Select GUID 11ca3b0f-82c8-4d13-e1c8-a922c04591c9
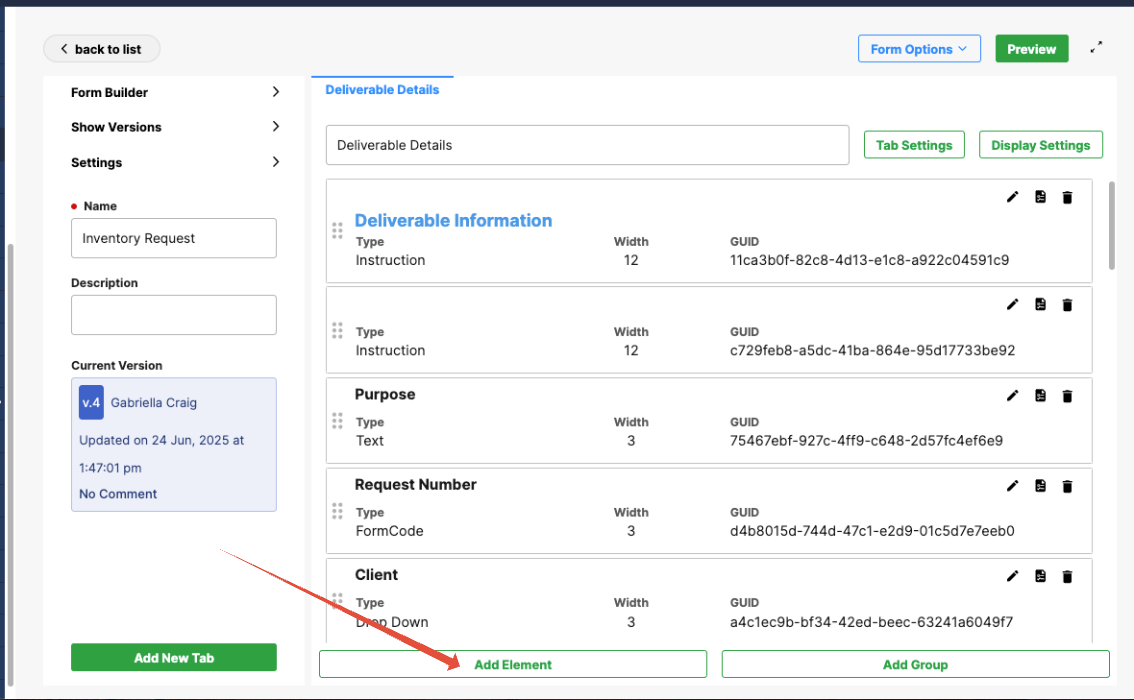 pos(869,260)
